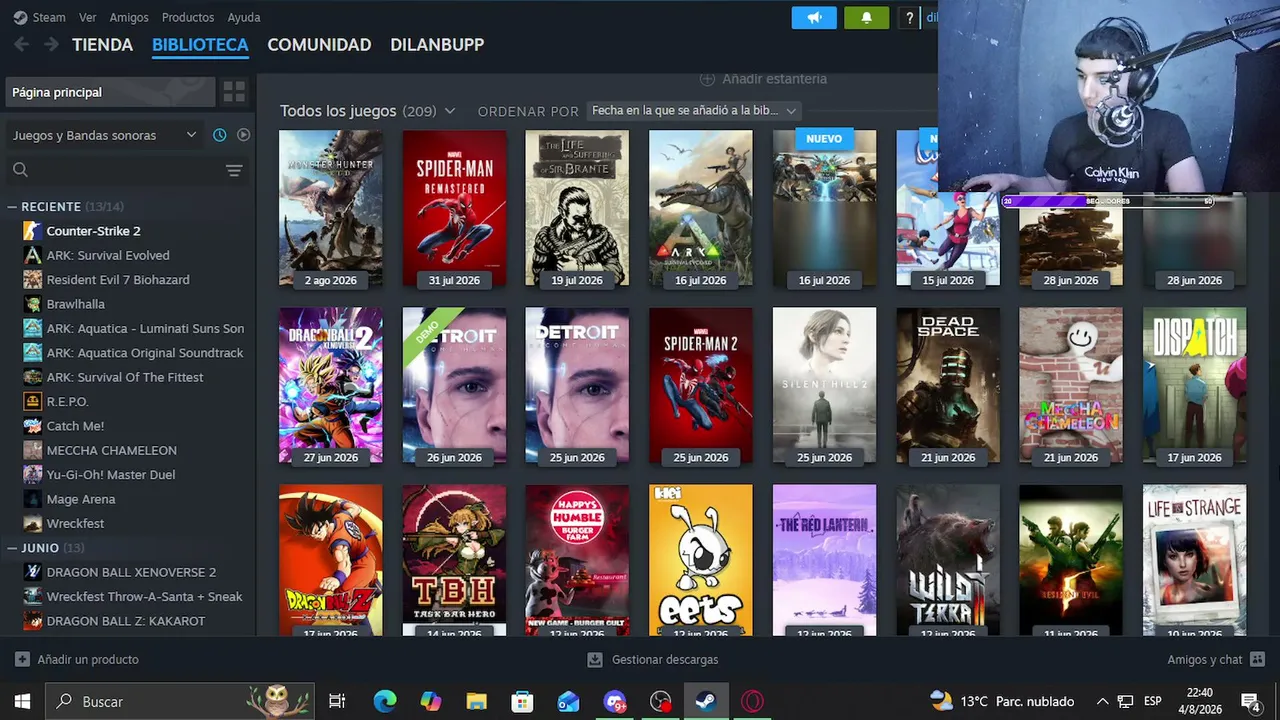The image size is (1280, 720).
Task: Click the ready-to-play filter icon
Action: (x=243, y=135)
